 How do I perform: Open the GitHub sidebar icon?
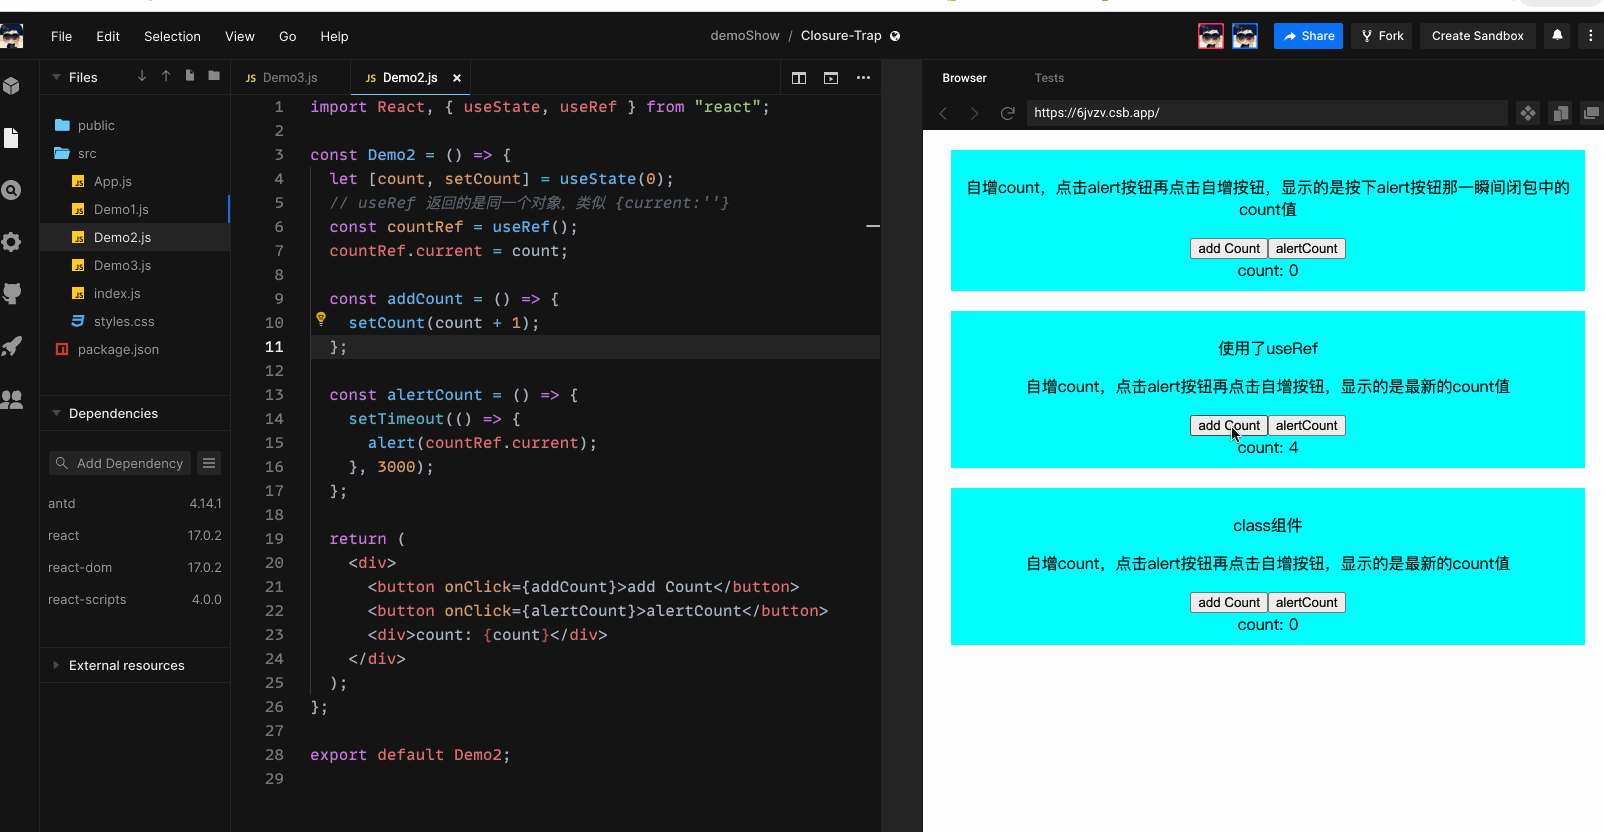point(11,294)
